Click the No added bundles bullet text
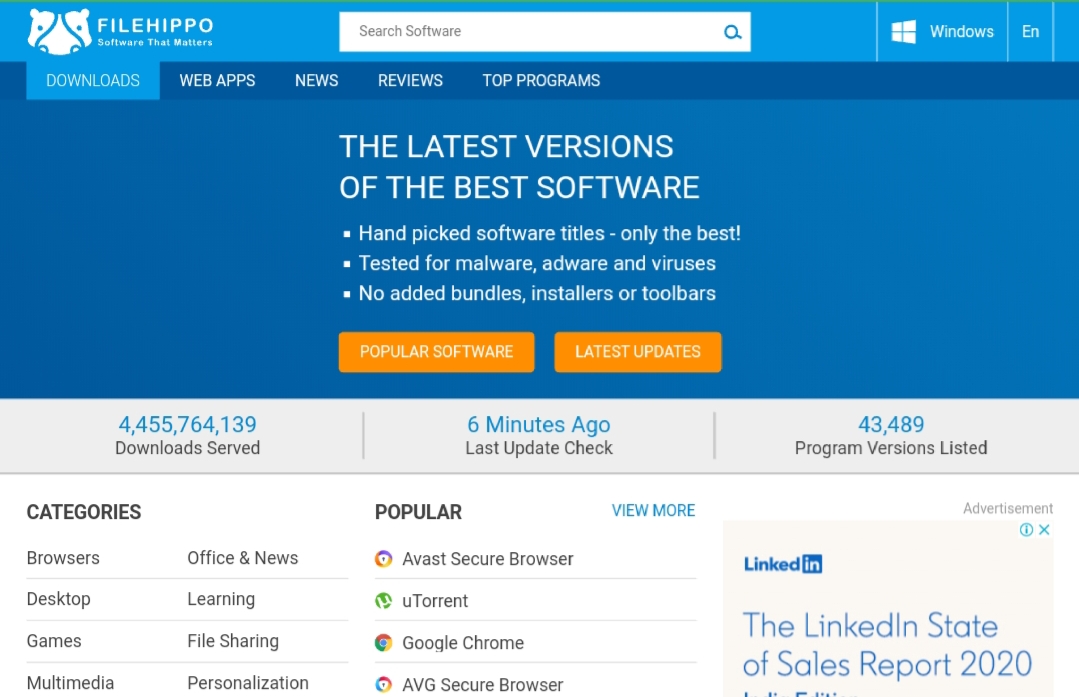This screenshot has height=697, width=1079. 537,293
